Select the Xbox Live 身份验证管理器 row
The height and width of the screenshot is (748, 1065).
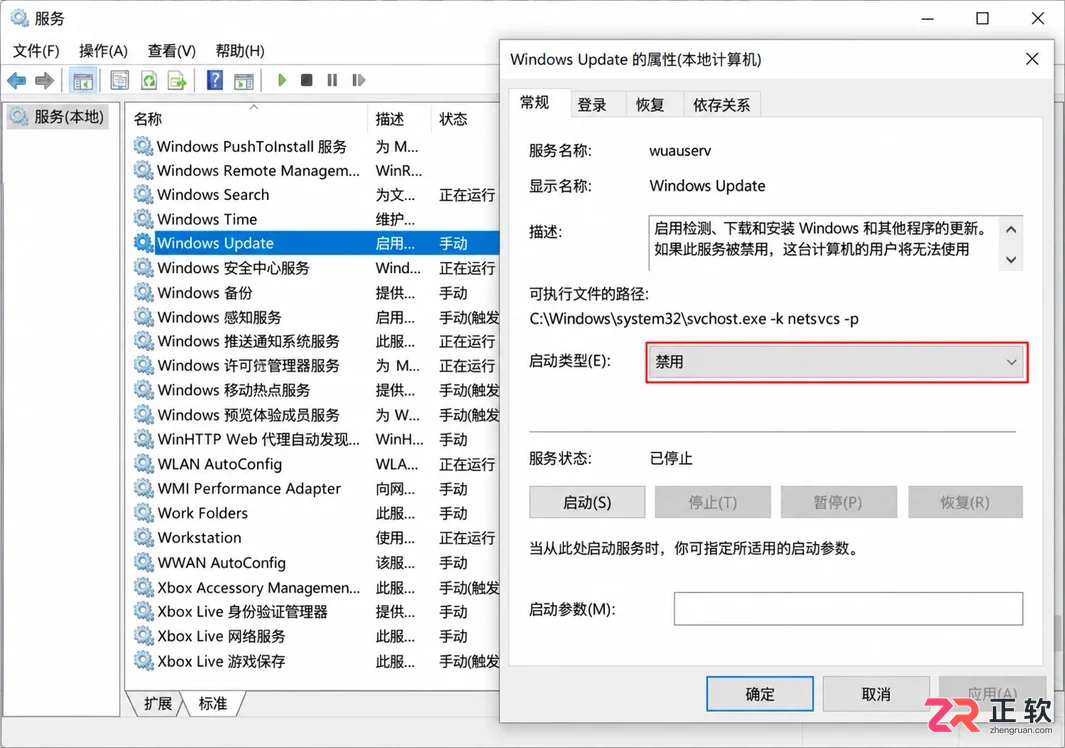coord(315,611)
